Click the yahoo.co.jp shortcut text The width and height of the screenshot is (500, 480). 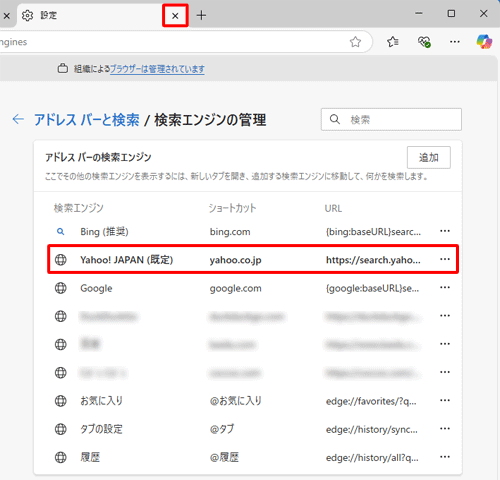(235, 260)
